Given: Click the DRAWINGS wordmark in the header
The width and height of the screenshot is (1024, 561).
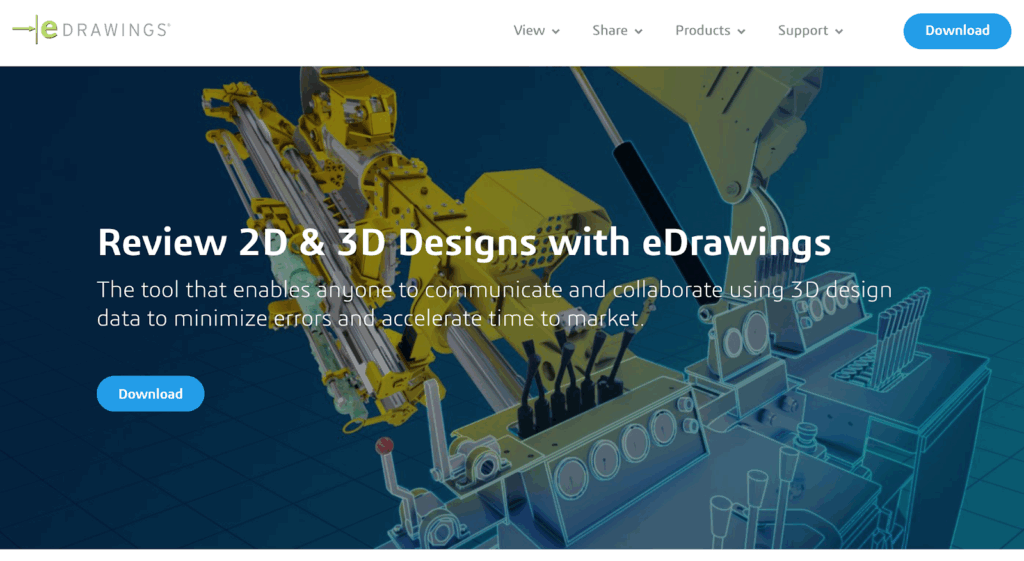Looking at the screenshot, I should (x=116, y=30).
